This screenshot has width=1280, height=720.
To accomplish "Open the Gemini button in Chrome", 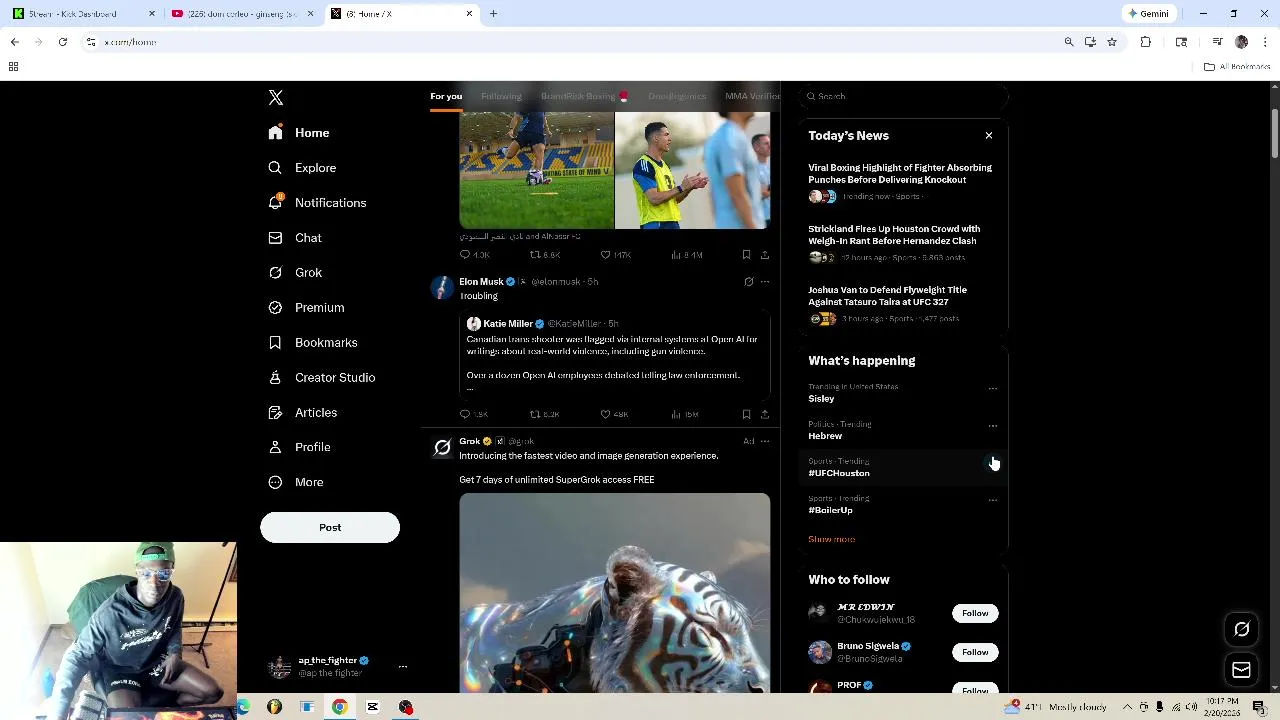I will coord(1148,14).
